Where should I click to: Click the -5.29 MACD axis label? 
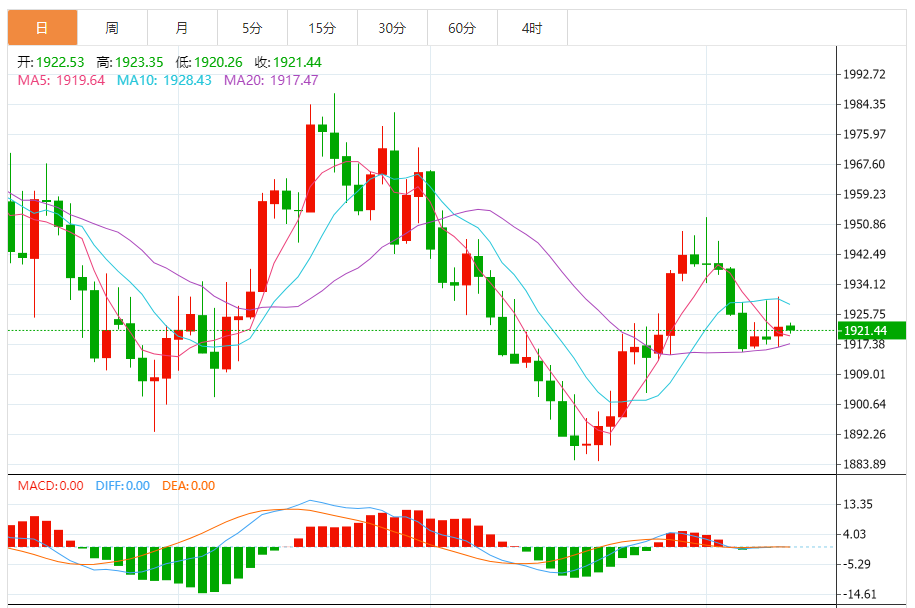(857, 564)
